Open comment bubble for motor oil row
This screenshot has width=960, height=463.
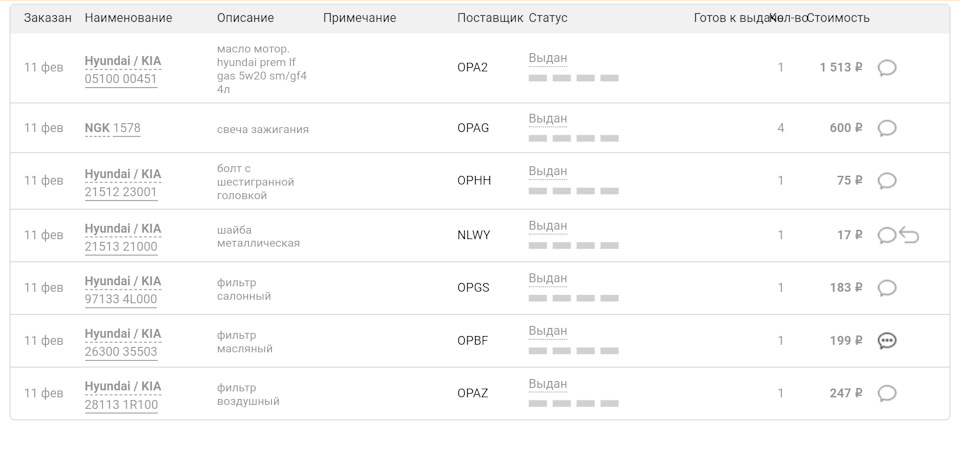[x=886, y=68]
